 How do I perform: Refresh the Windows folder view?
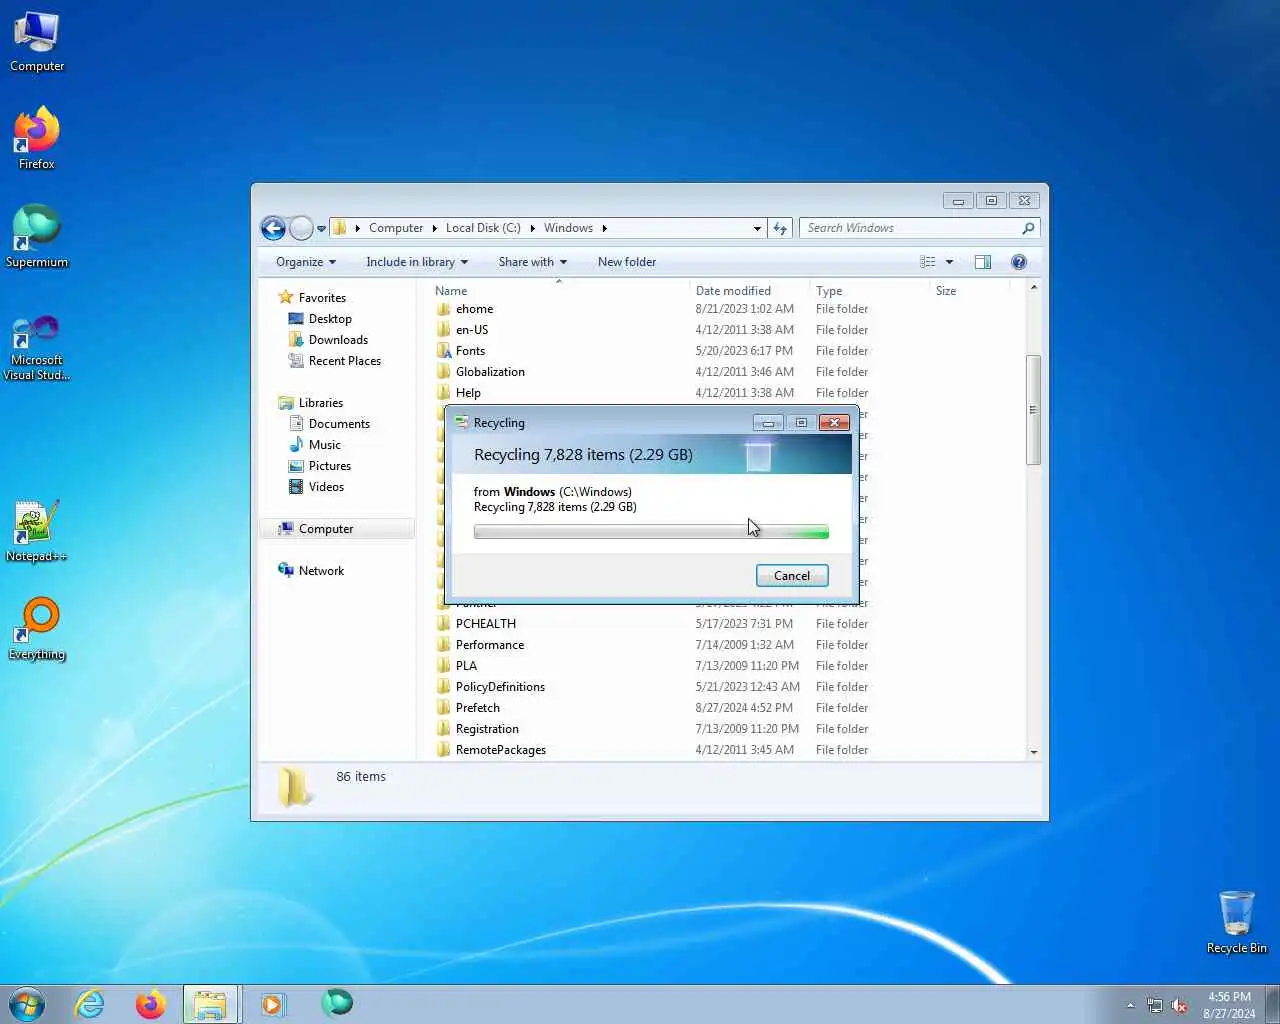[781, 228]
